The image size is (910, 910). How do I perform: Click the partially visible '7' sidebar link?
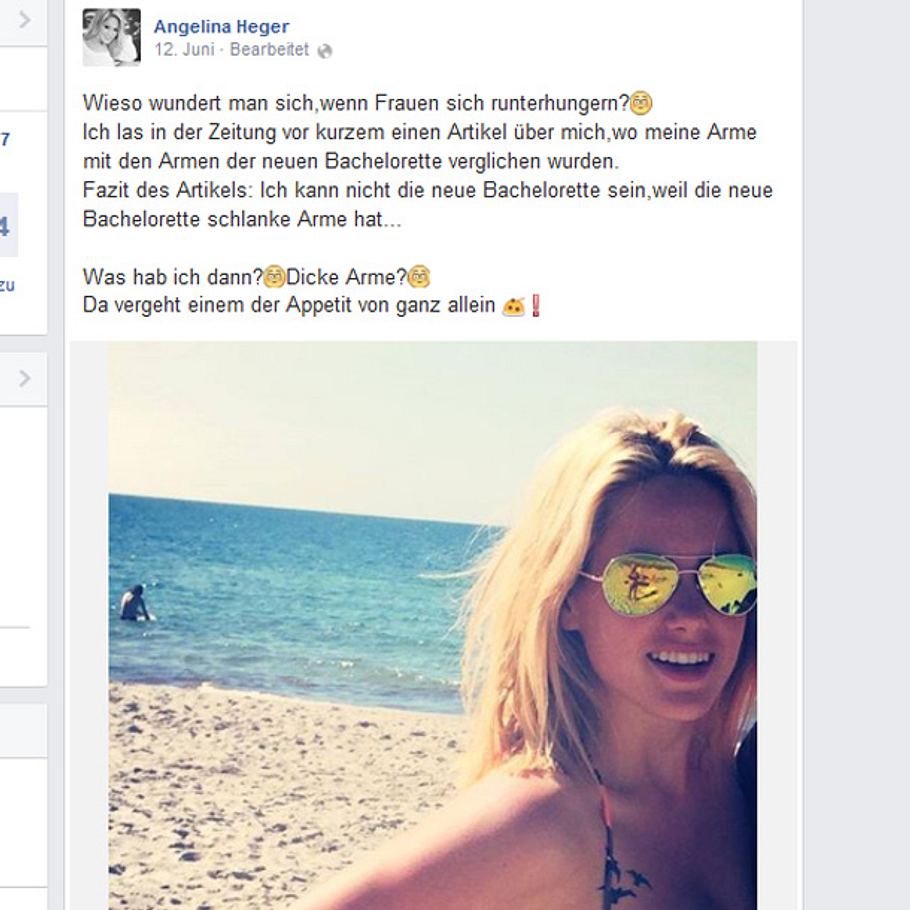5,139
